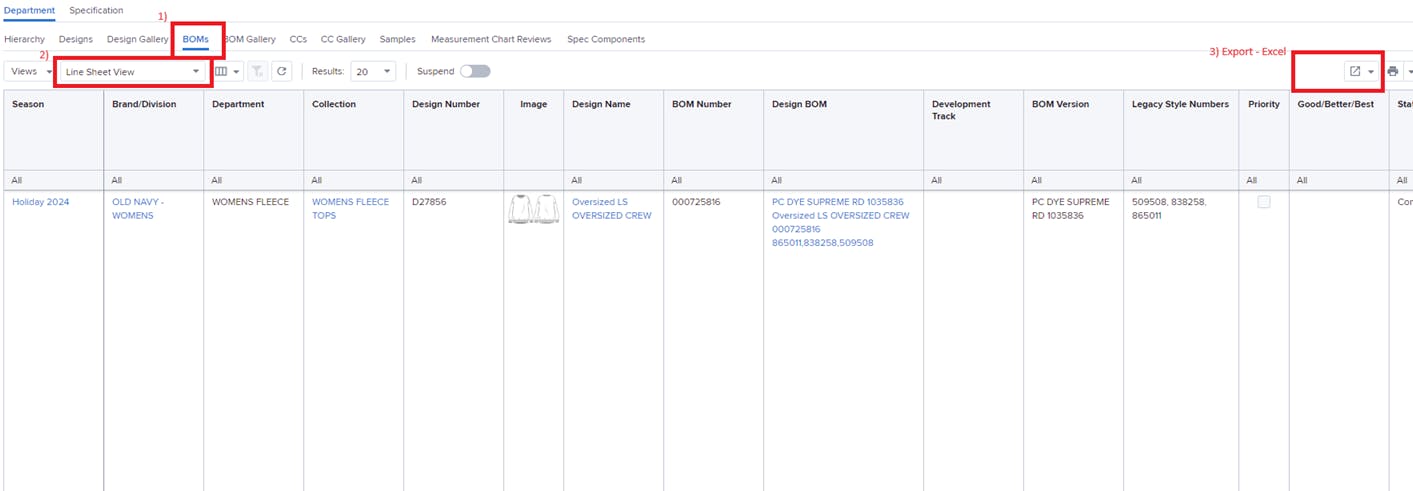The height and width of the screenshot is (491, 1413).
Task: Sort by the Design Number column header
Action: [x=446, y=104]
